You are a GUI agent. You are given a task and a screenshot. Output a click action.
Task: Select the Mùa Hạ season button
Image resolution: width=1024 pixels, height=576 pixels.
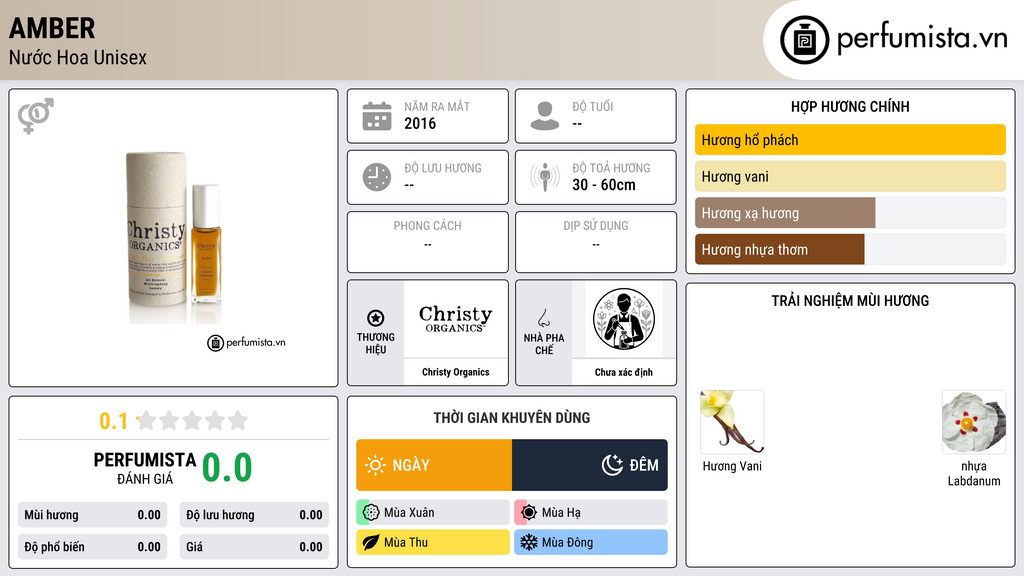tap(591, 513)
